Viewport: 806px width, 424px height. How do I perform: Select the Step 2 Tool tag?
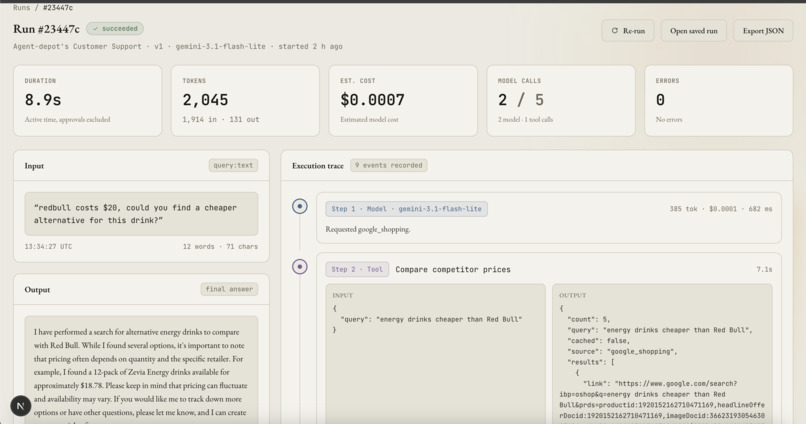(357, 269)
